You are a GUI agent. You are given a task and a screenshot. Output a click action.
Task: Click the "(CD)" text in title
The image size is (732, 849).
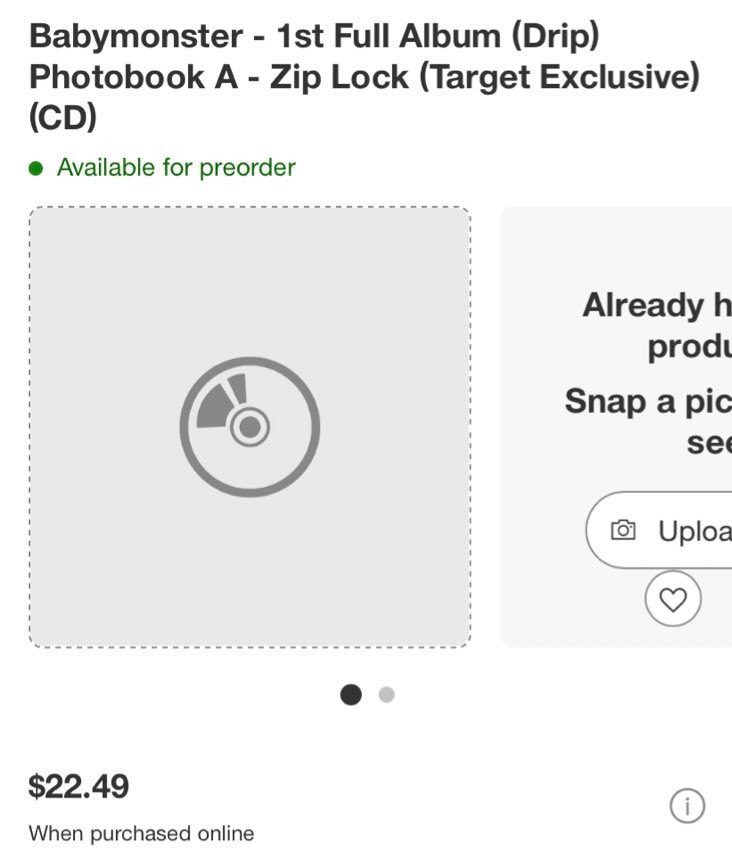click(x=63, y=118)
